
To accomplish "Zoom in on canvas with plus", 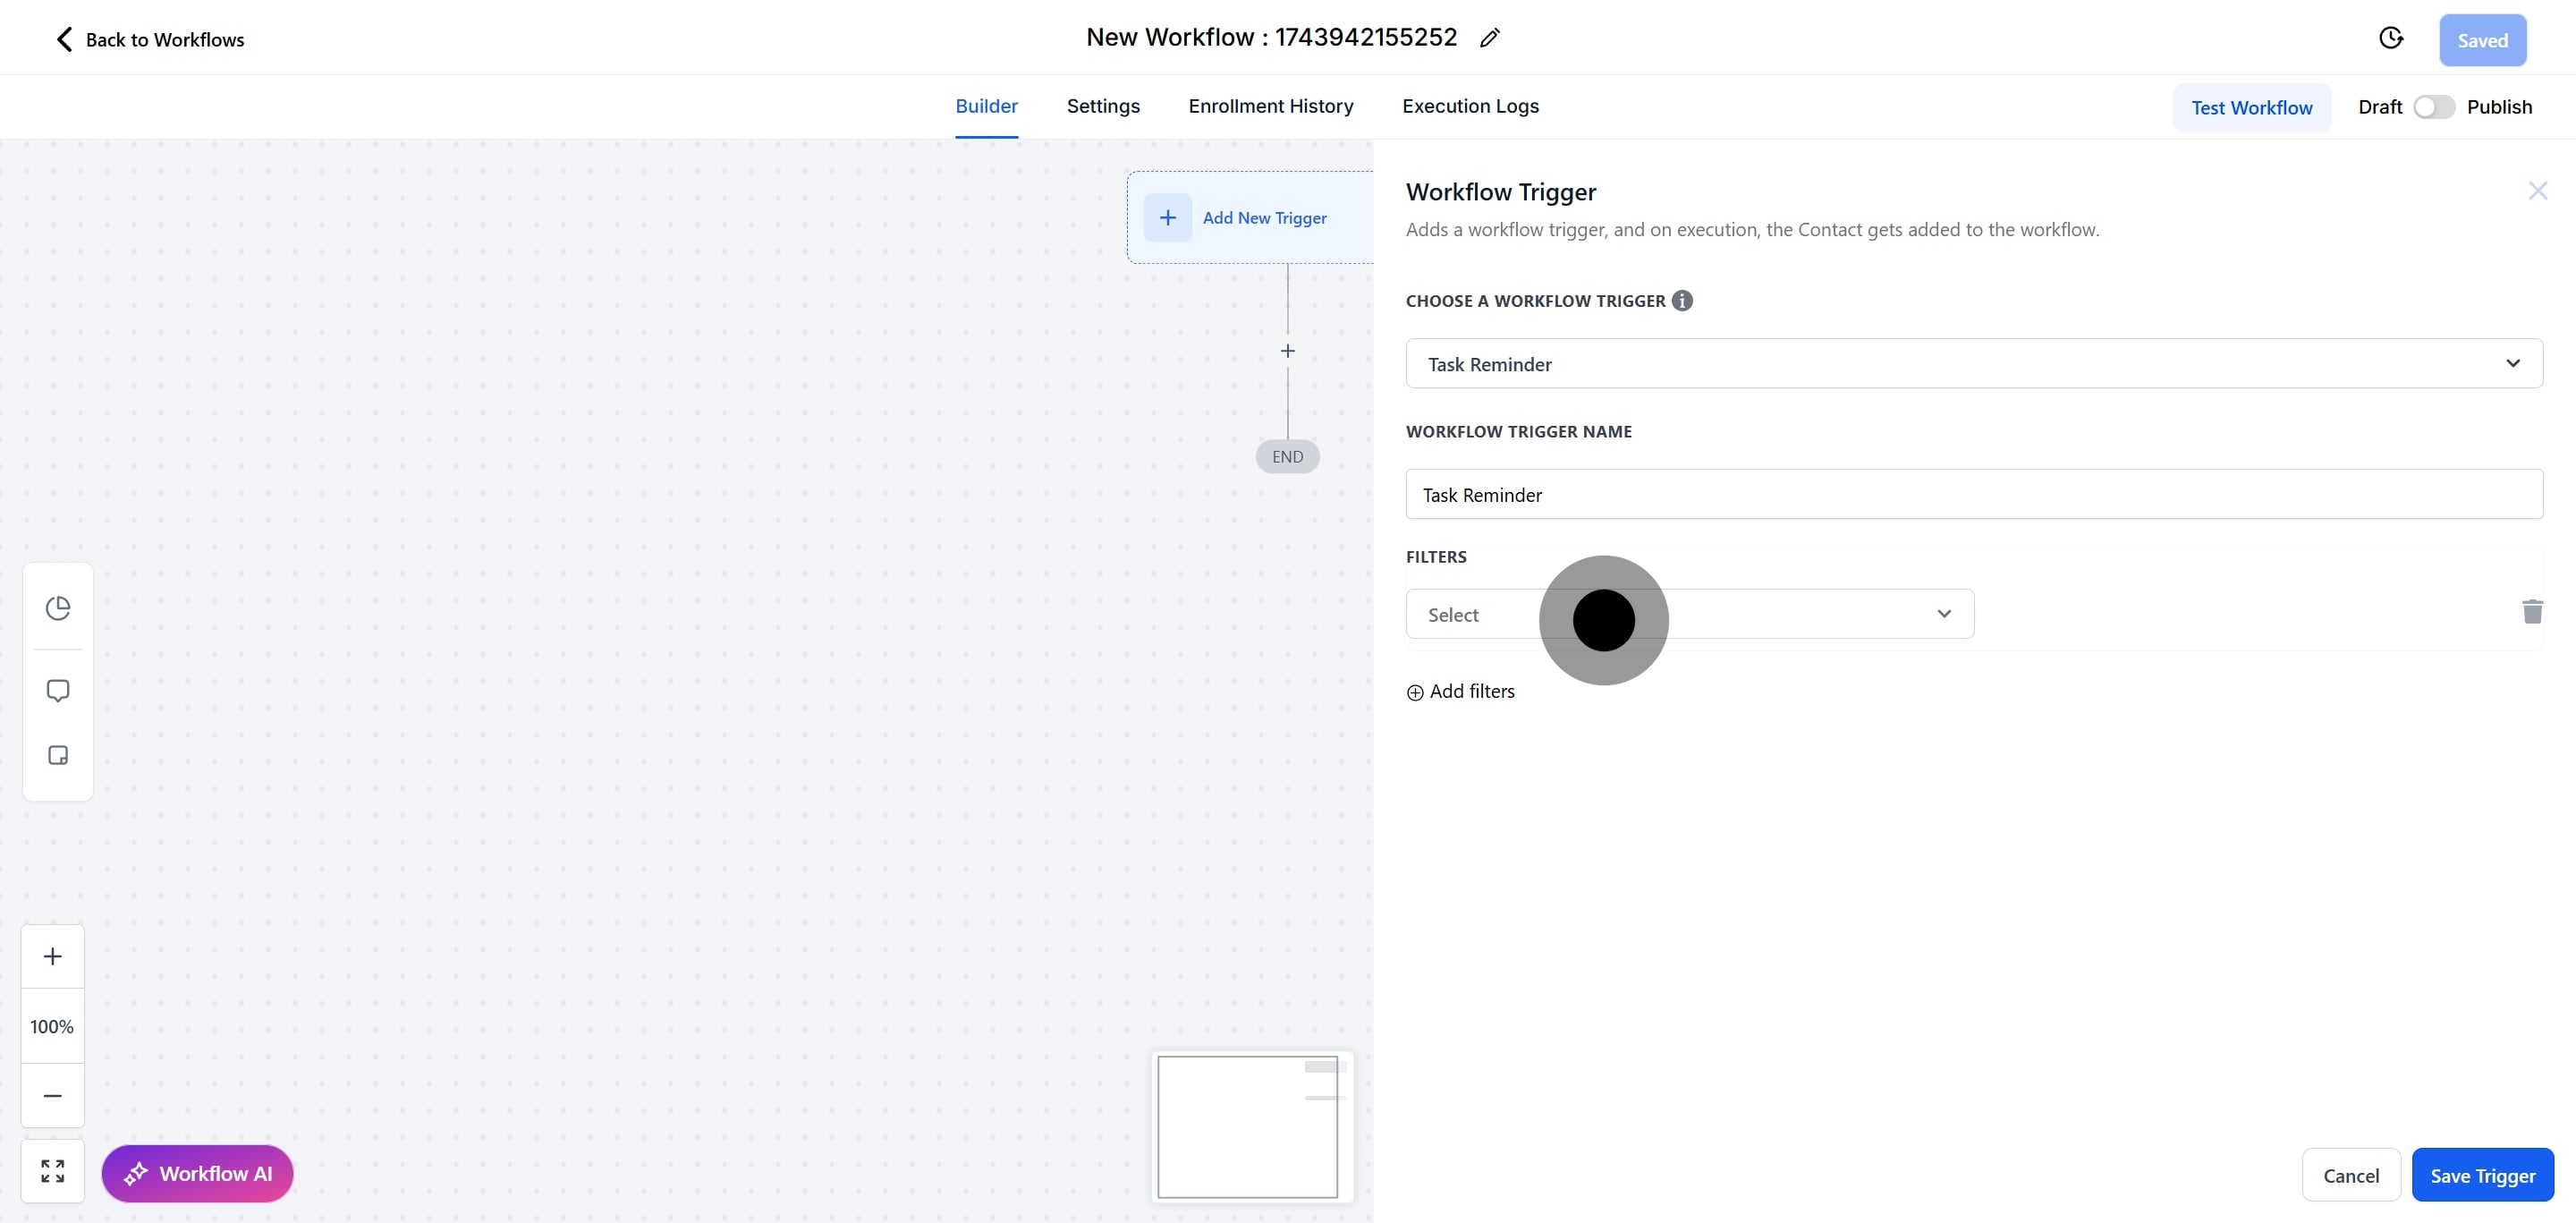I will tap(53, 956).
